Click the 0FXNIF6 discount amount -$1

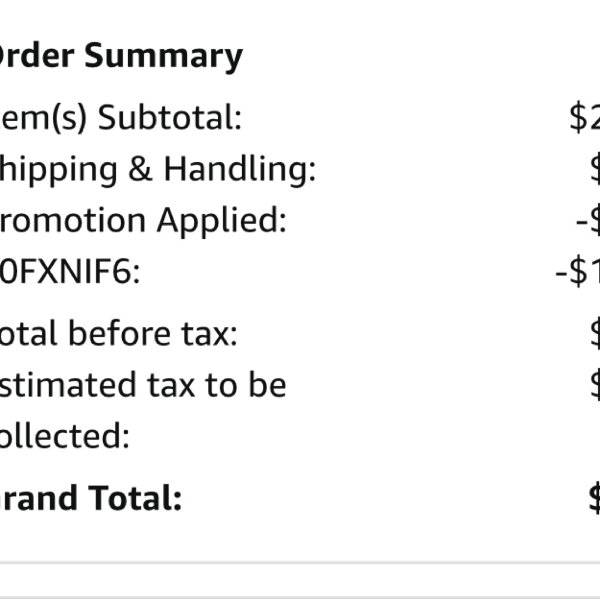pyautogui.click(x=578, y=271)
